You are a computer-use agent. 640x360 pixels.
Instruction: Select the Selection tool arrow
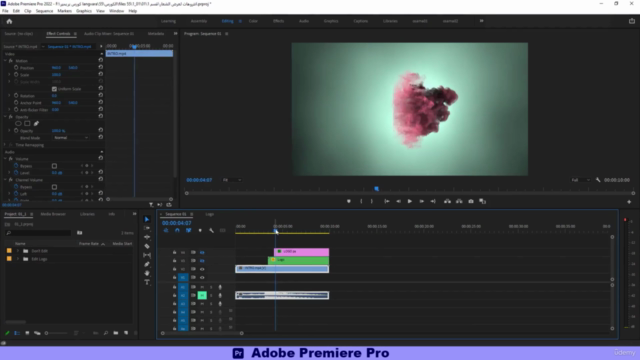click(x=147, y=219)
